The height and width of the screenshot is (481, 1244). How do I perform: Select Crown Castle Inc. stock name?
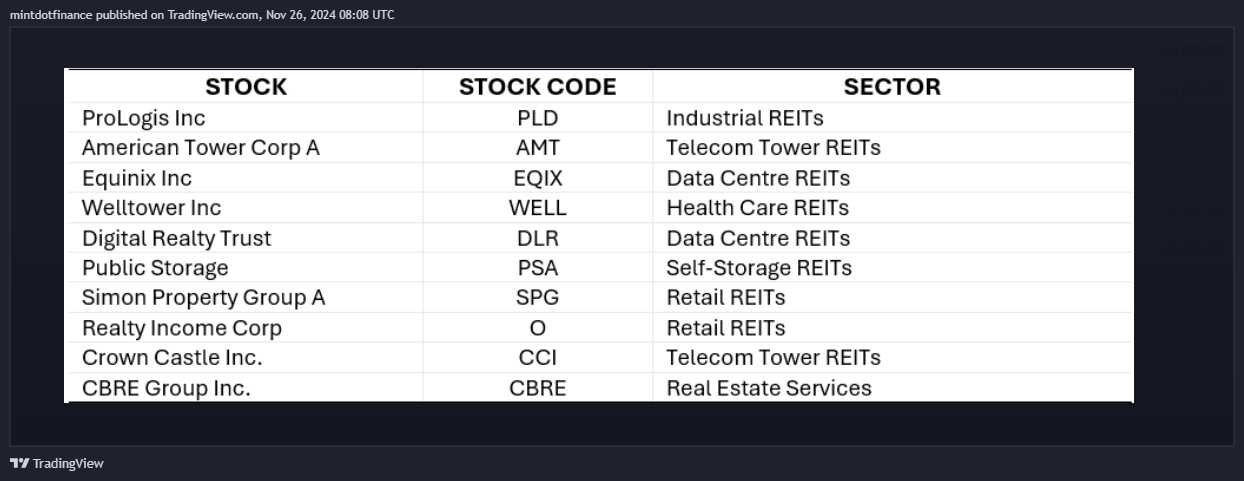pos(172,358)
